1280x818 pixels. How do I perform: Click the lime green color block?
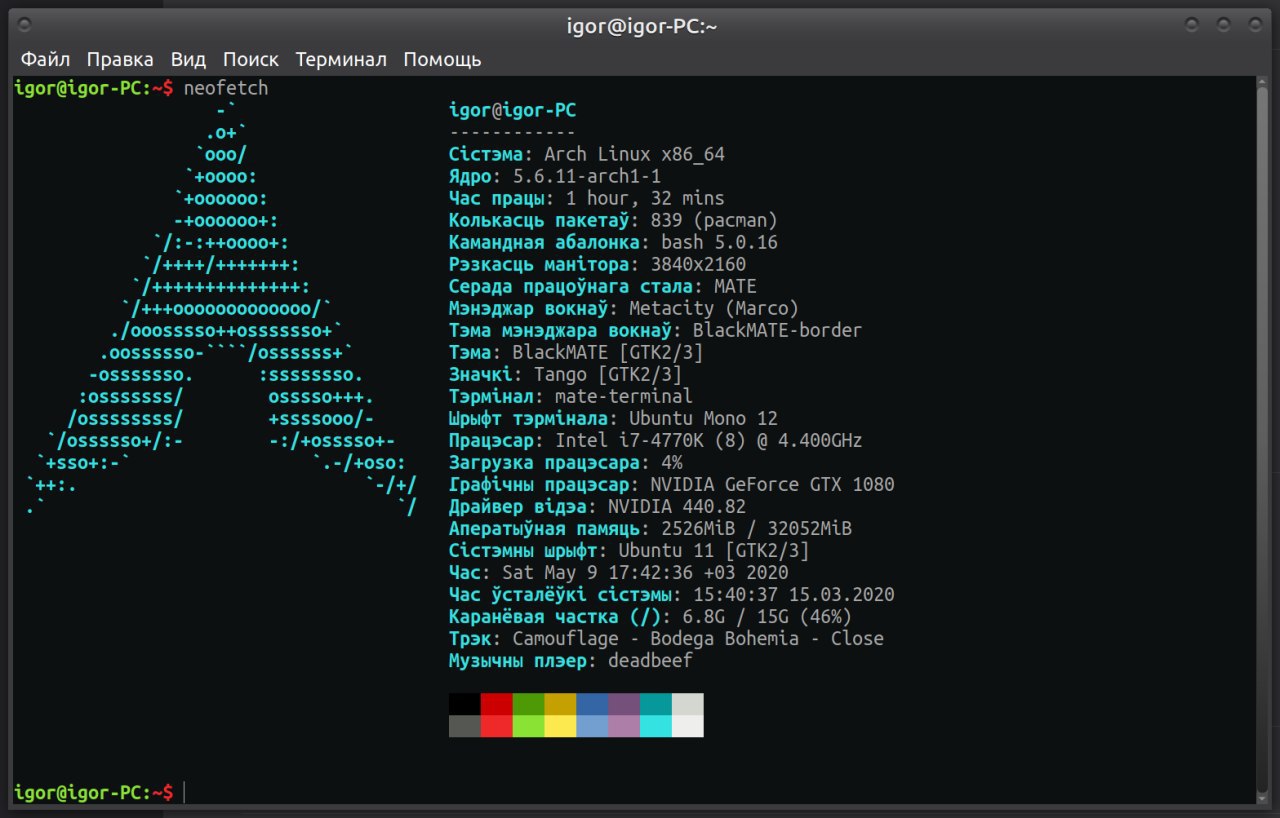tap(529, 726)
